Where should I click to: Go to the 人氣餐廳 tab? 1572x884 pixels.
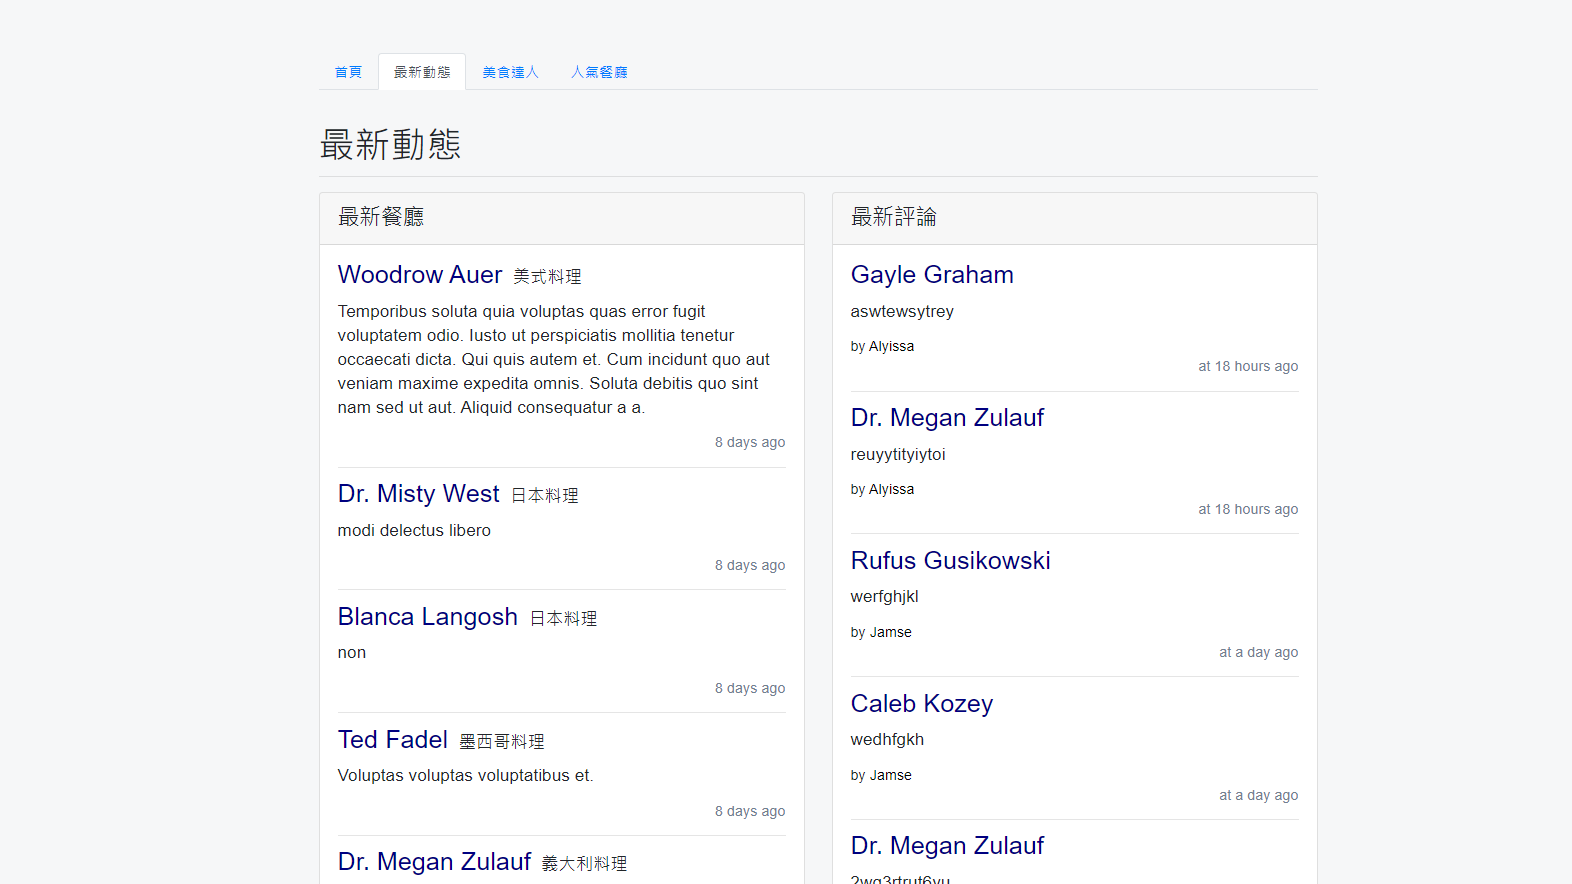click(x=599, y=72)
